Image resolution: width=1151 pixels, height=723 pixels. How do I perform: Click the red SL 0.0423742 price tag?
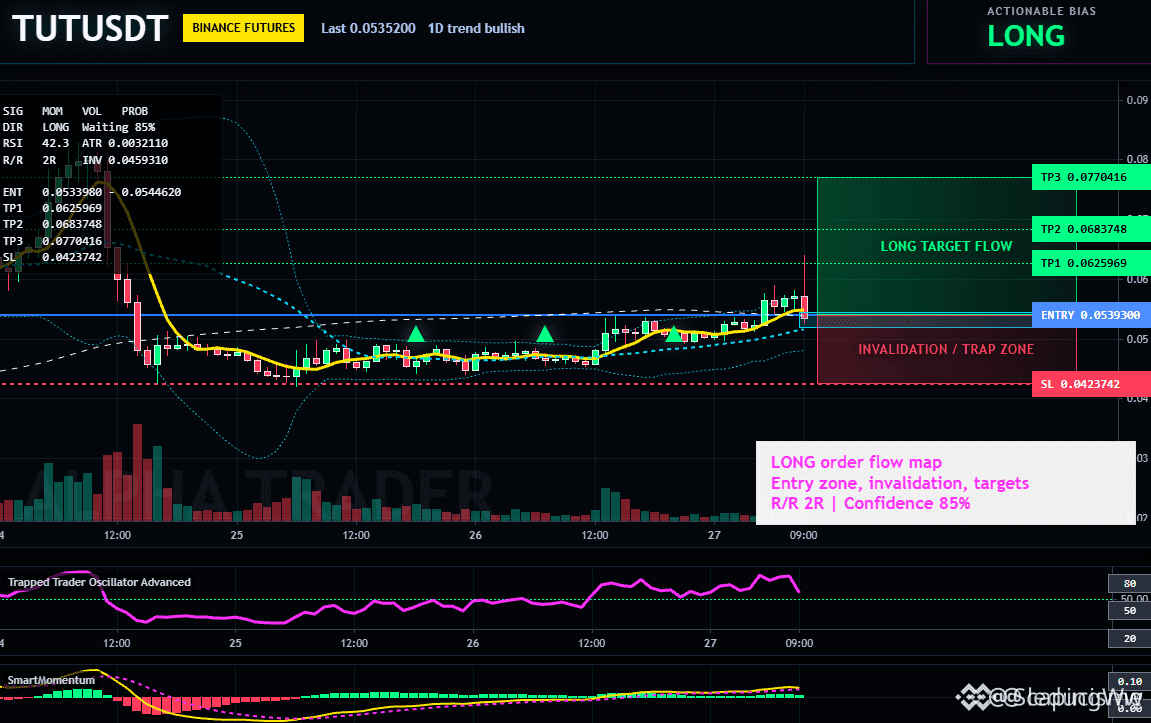[1091, 384]
